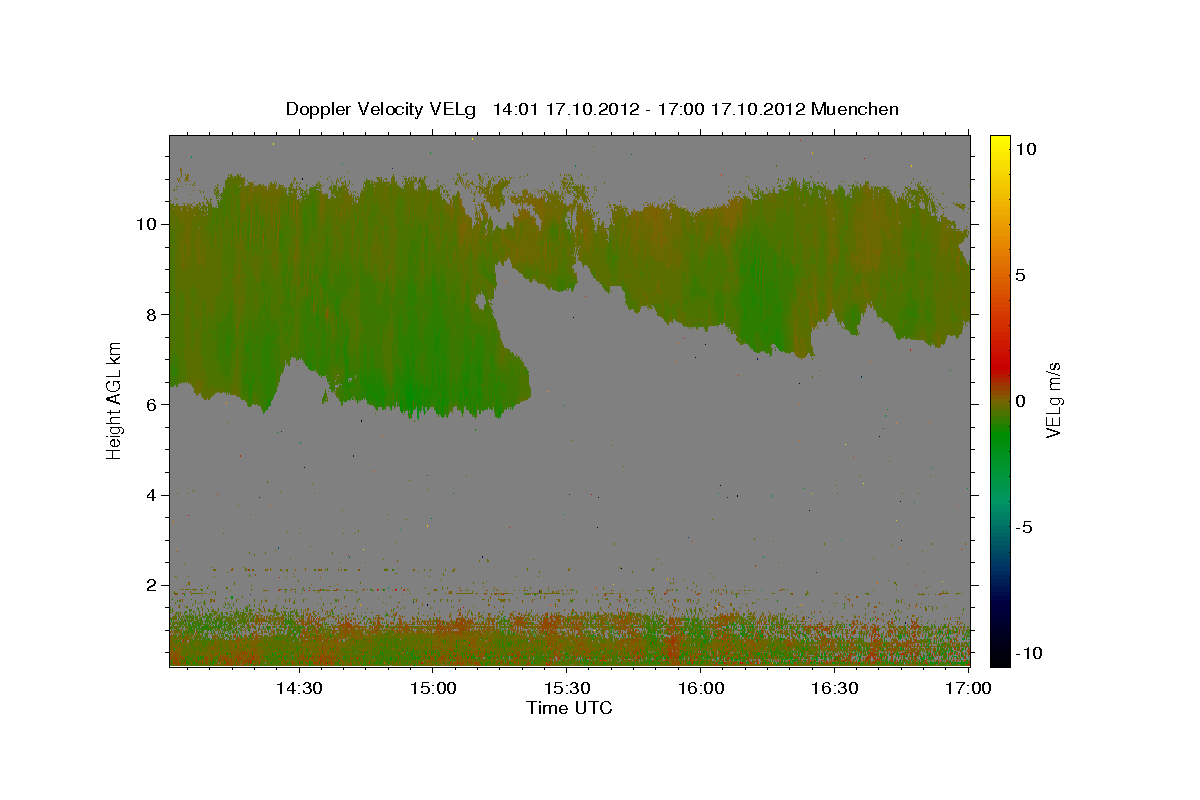Screen dimensions: 1200x800
Task: Click the 16:00 time tick label
Action: click(701, 688)
